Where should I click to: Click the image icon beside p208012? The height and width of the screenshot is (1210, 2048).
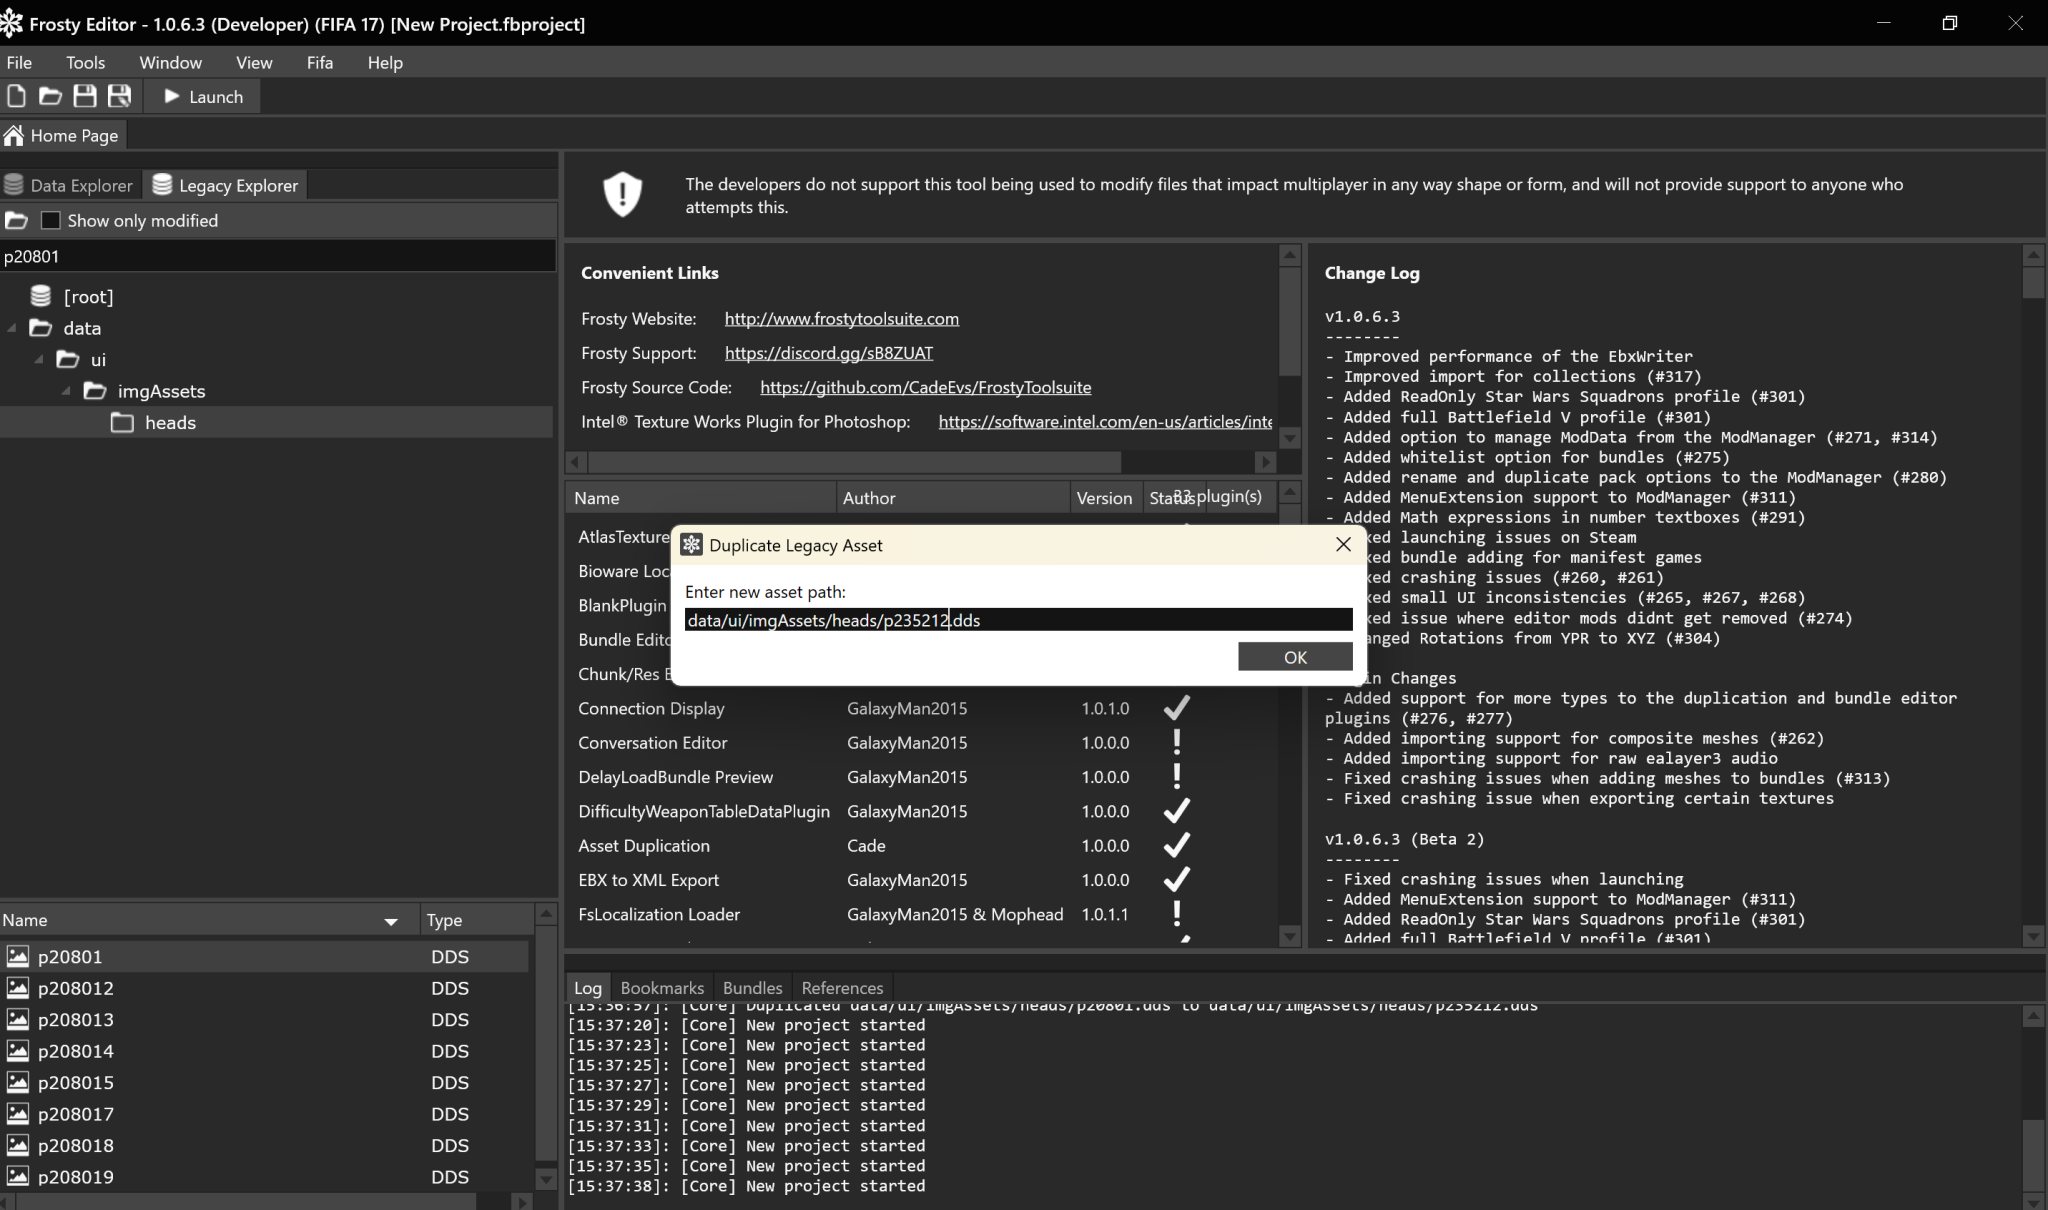tap(17, 988)
